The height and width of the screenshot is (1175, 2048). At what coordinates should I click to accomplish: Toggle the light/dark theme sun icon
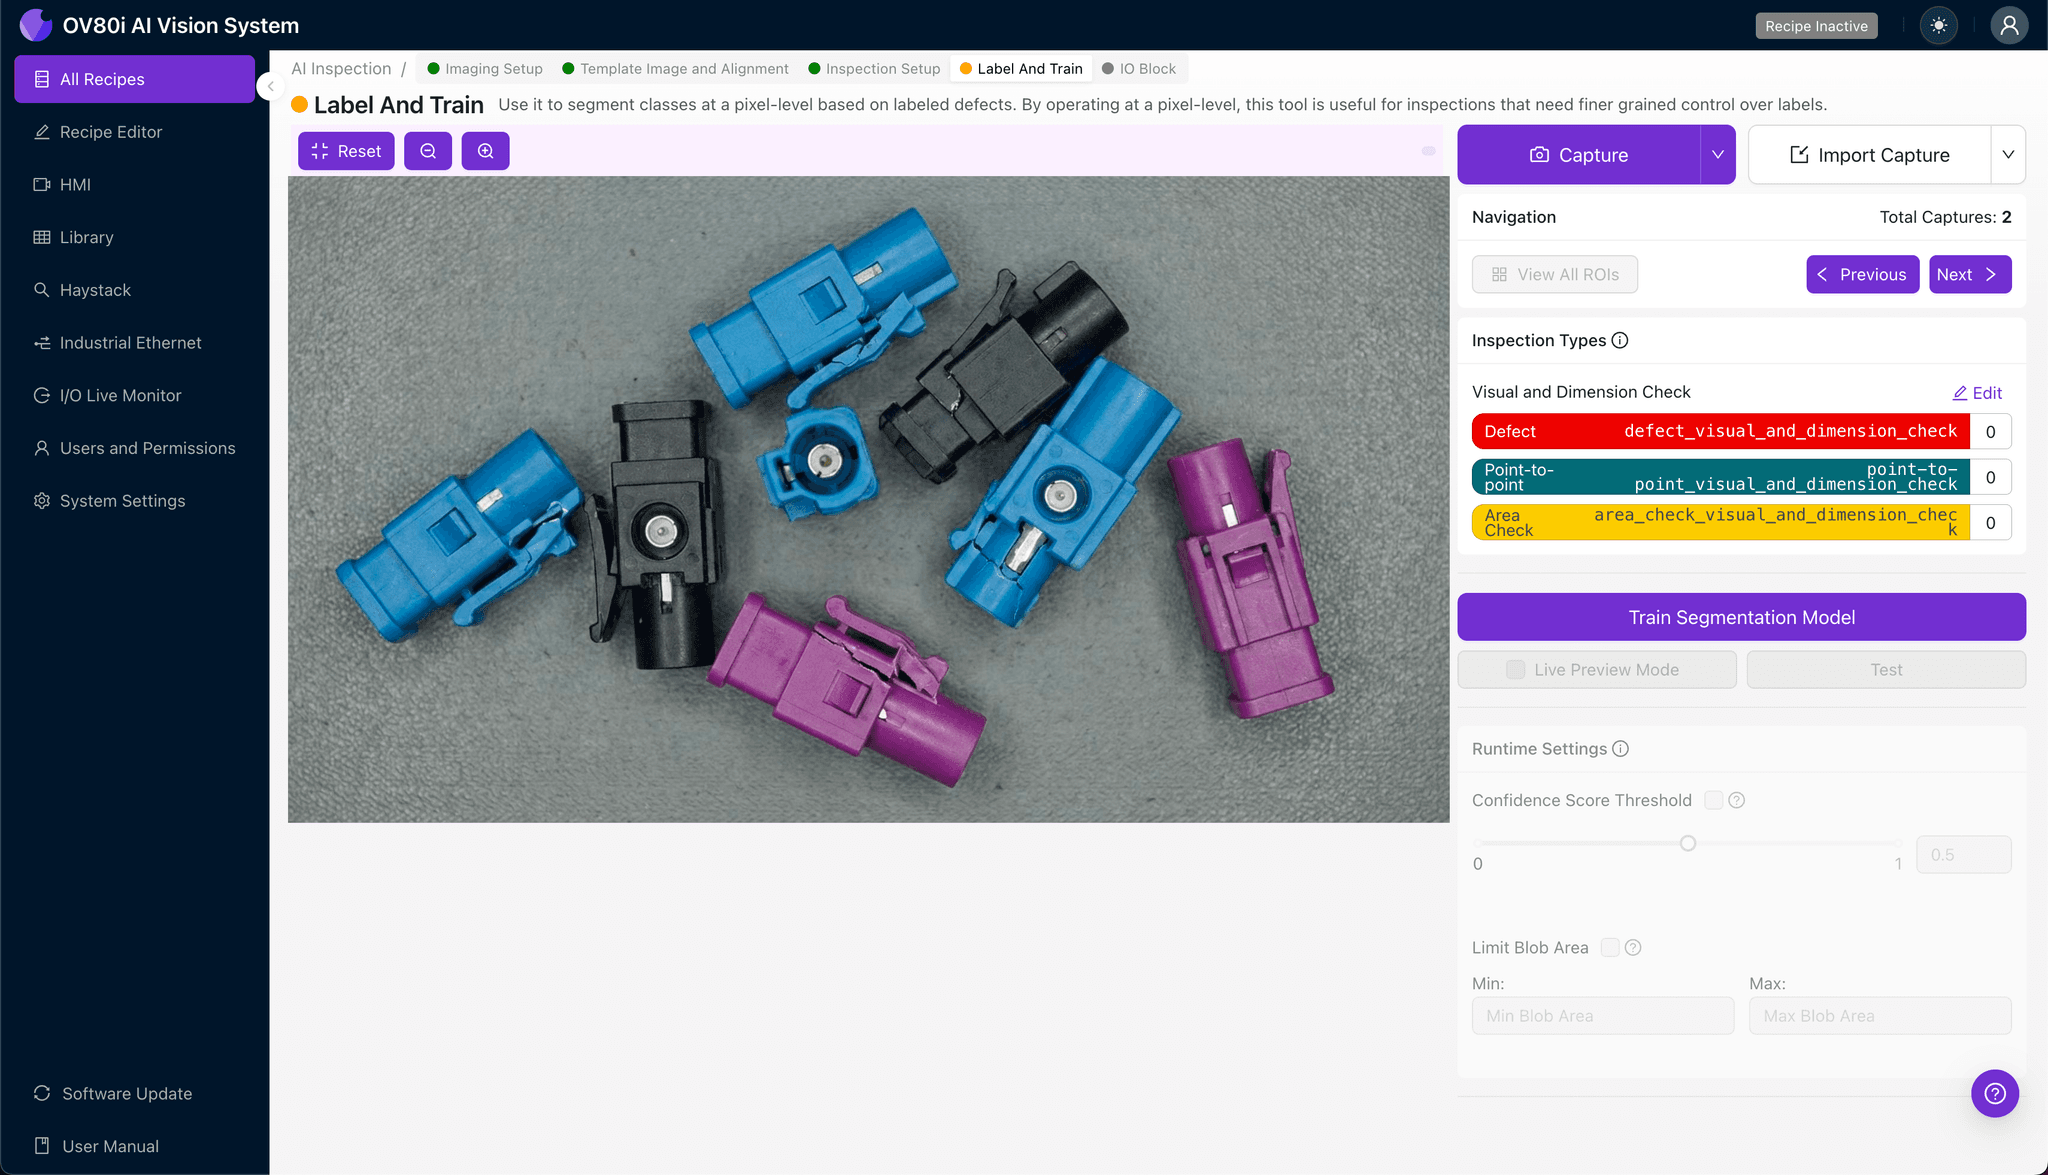click(x=1938, y=26)
